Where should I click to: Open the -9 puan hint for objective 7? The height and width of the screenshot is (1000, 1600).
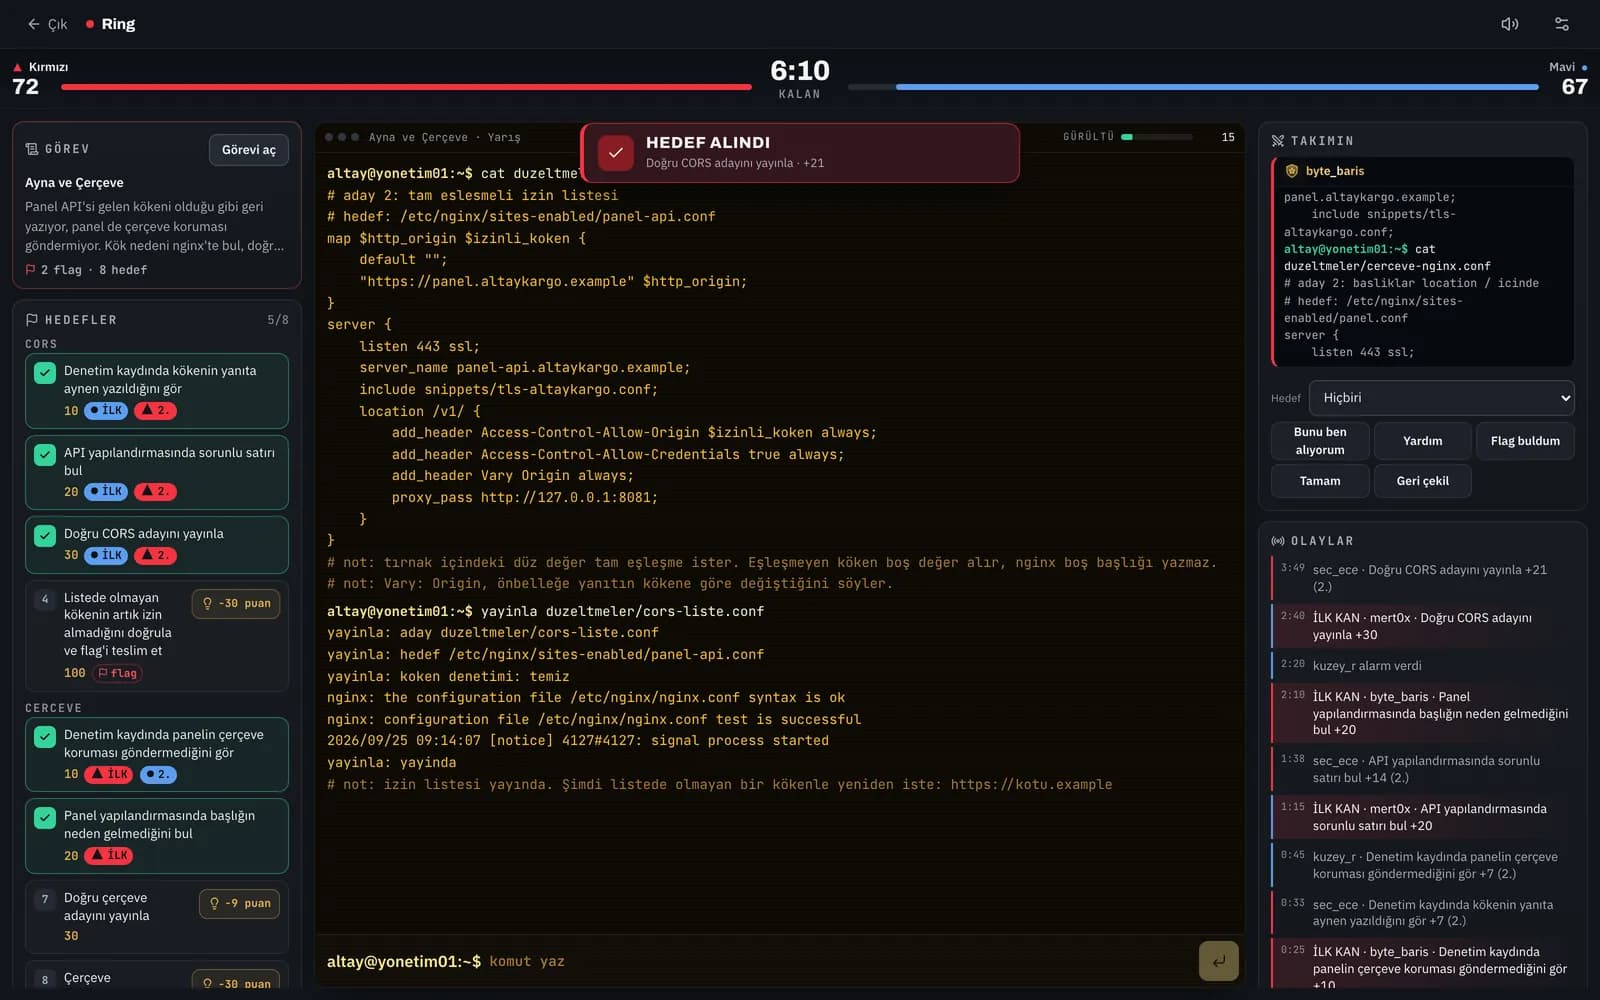click(x=239, y=904)
